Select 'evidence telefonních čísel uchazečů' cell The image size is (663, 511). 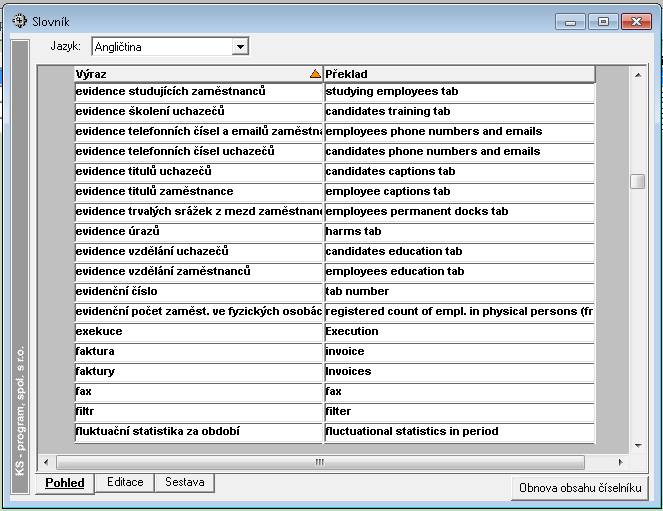pos(198,152)
